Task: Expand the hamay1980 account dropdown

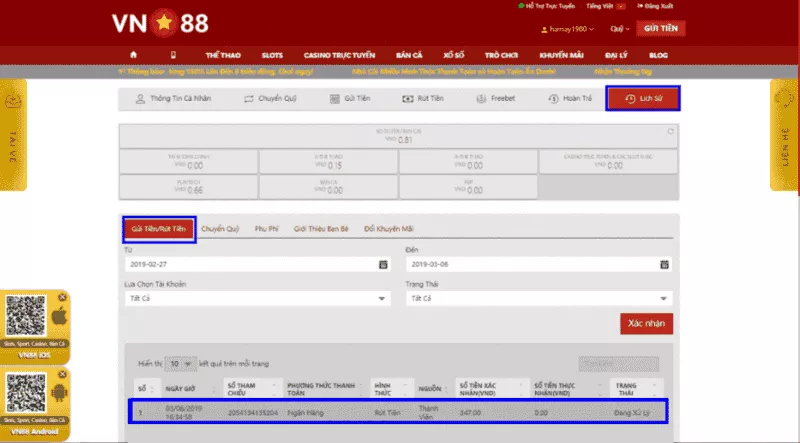Action: tap(567, 29)
